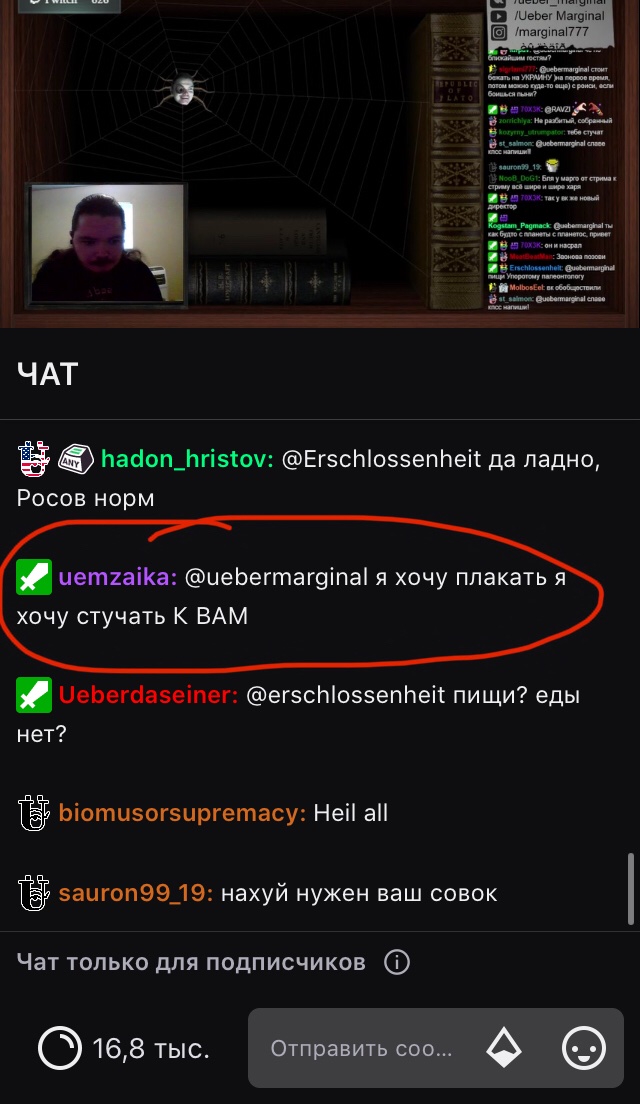This screenshot has width=640, height=1104.
Task: Tap the sauron99_19 username
Action: coord(135,893)
